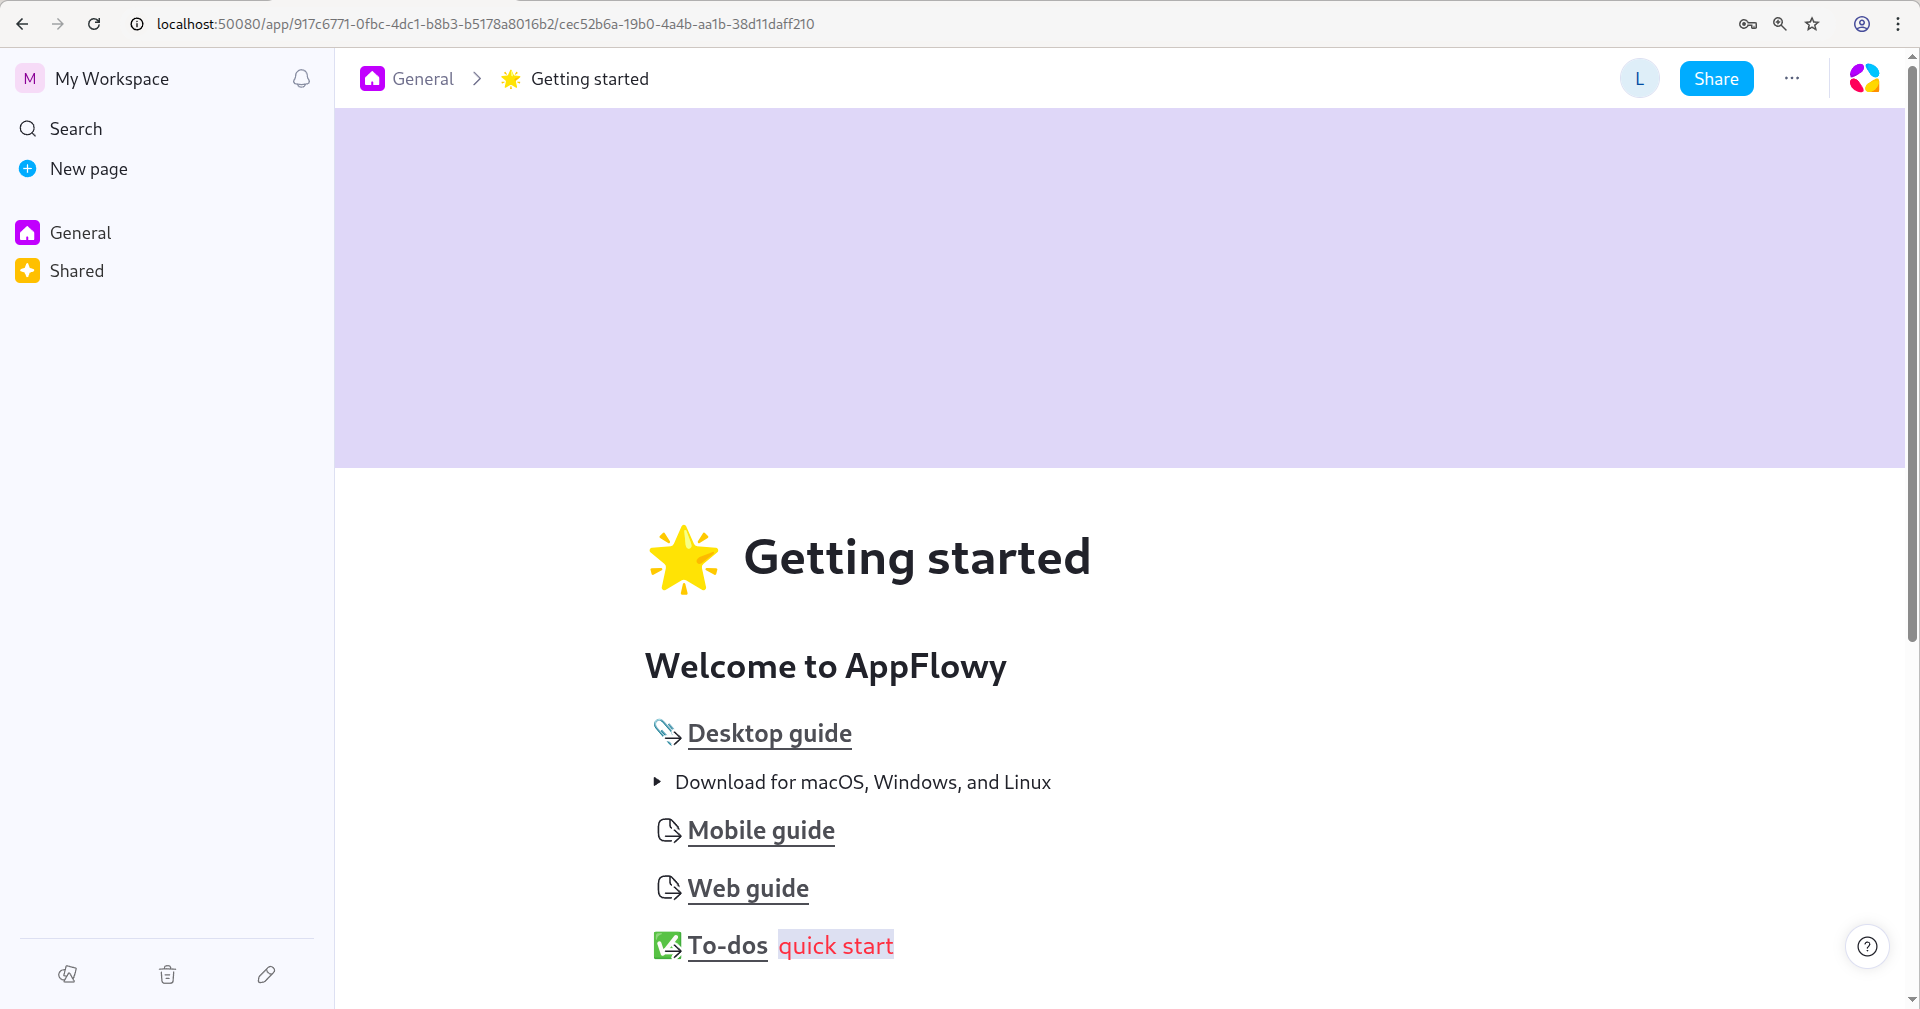Click the Getting started page title

coord(917,558)
